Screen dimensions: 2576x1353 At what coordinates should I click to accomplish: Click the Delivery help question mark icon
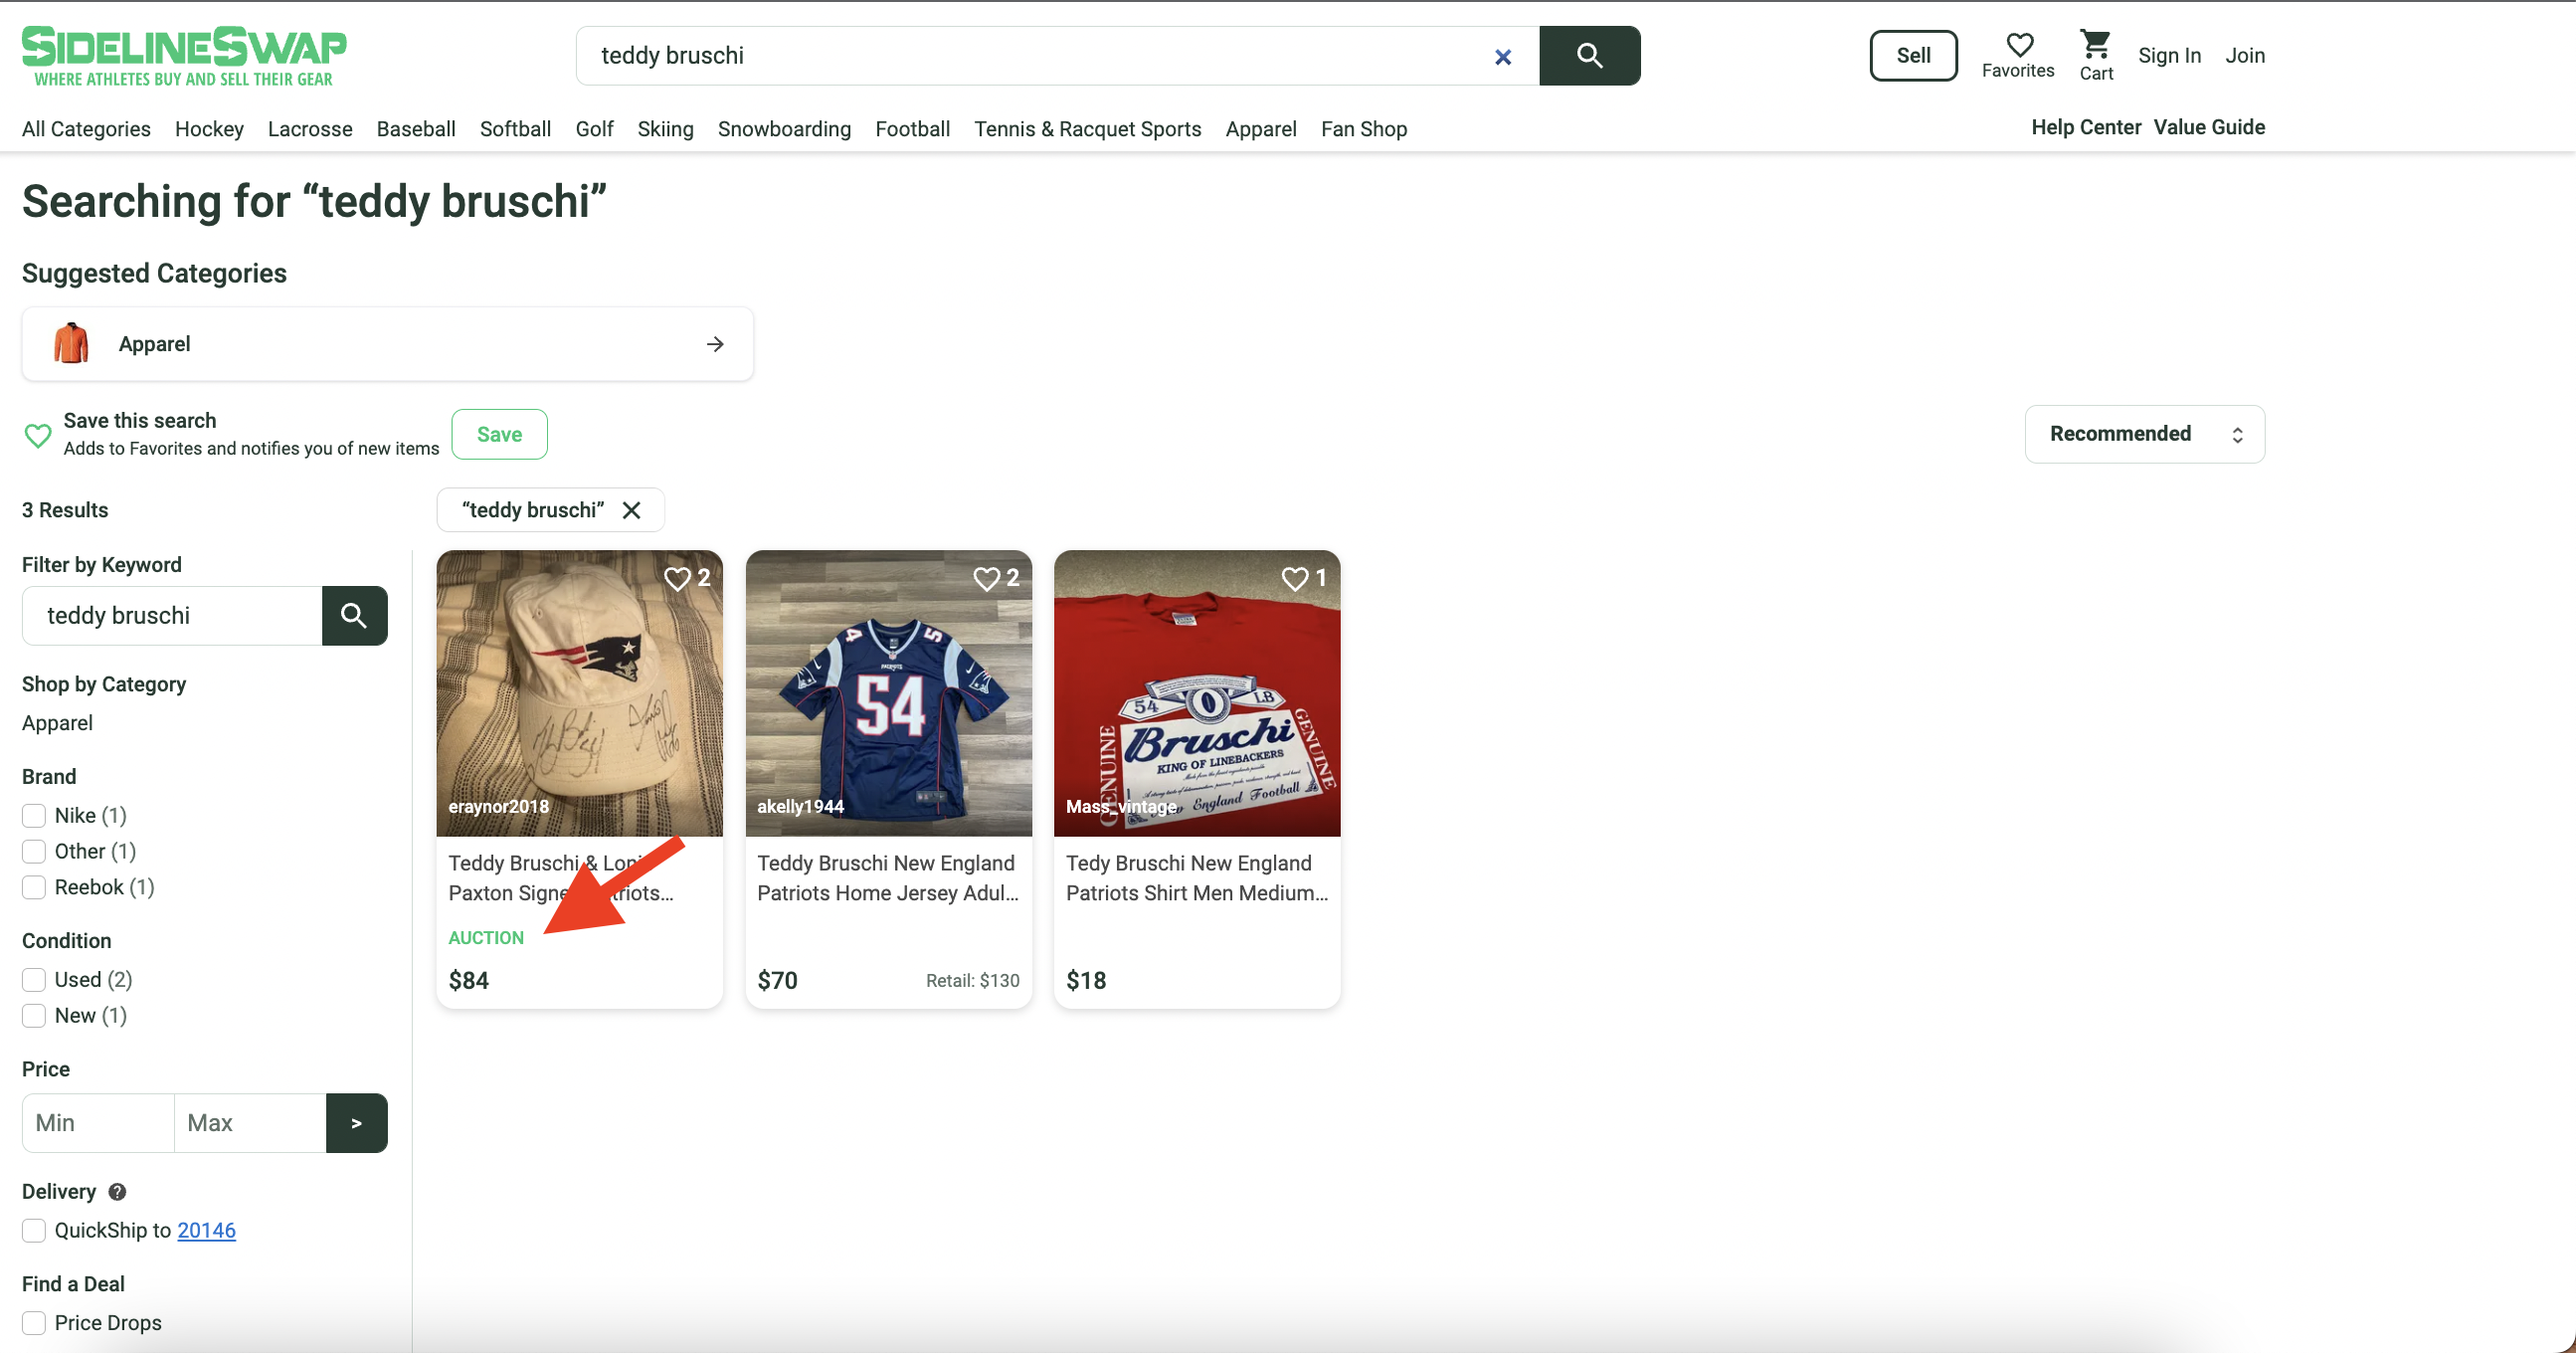point(117,1191)
